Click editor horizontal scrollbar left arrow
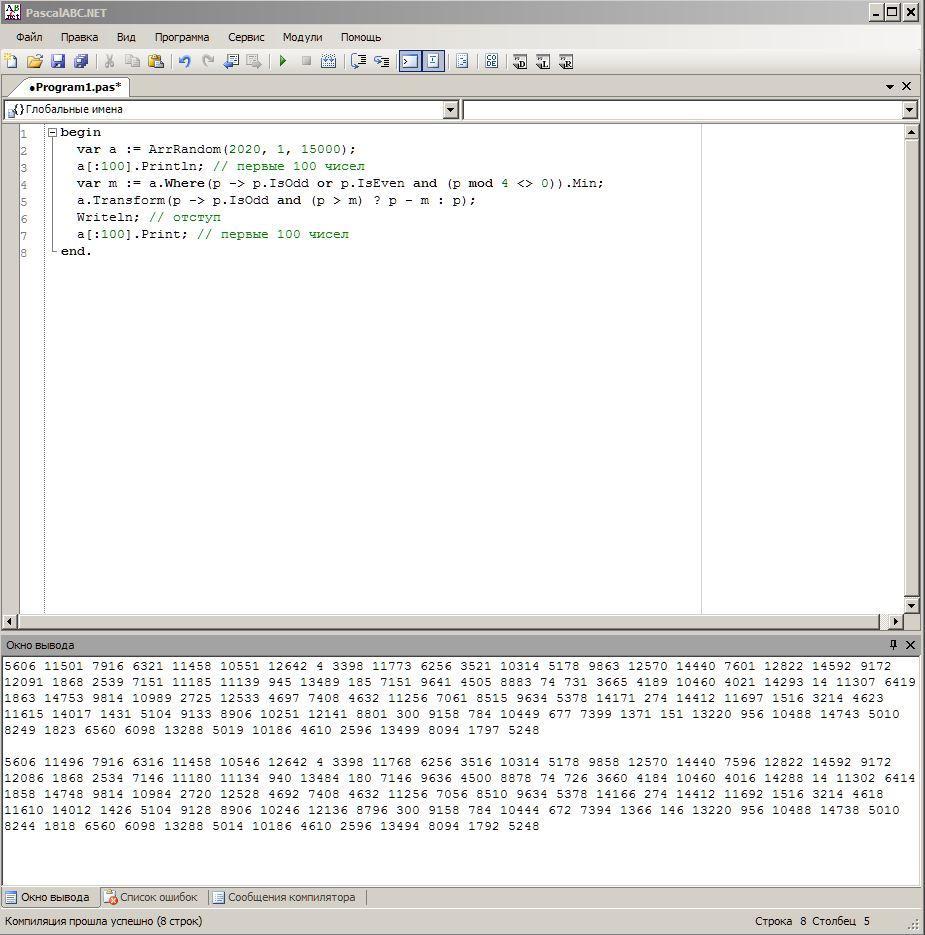This screenshot has height=935, width=925. pos(10,621)
